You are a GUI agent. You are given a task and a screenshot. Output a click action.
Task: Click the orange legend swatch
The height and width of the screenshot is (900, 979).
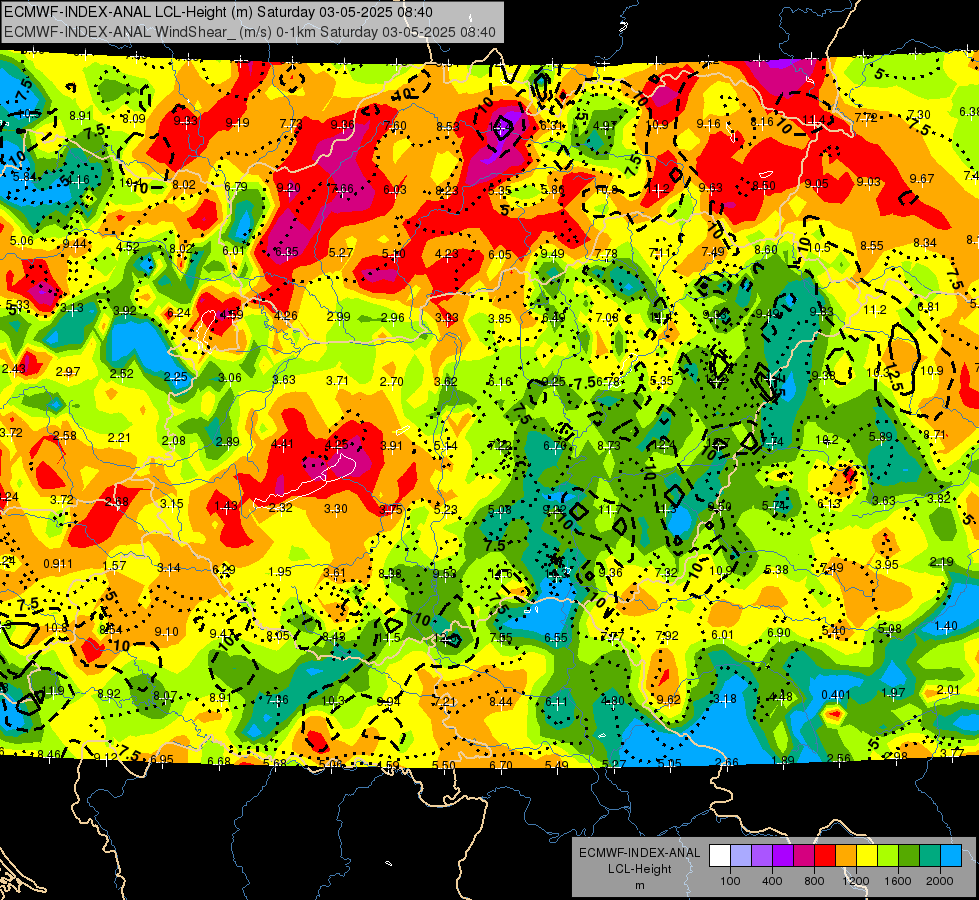pyautogui.click(x=846, y=856)
